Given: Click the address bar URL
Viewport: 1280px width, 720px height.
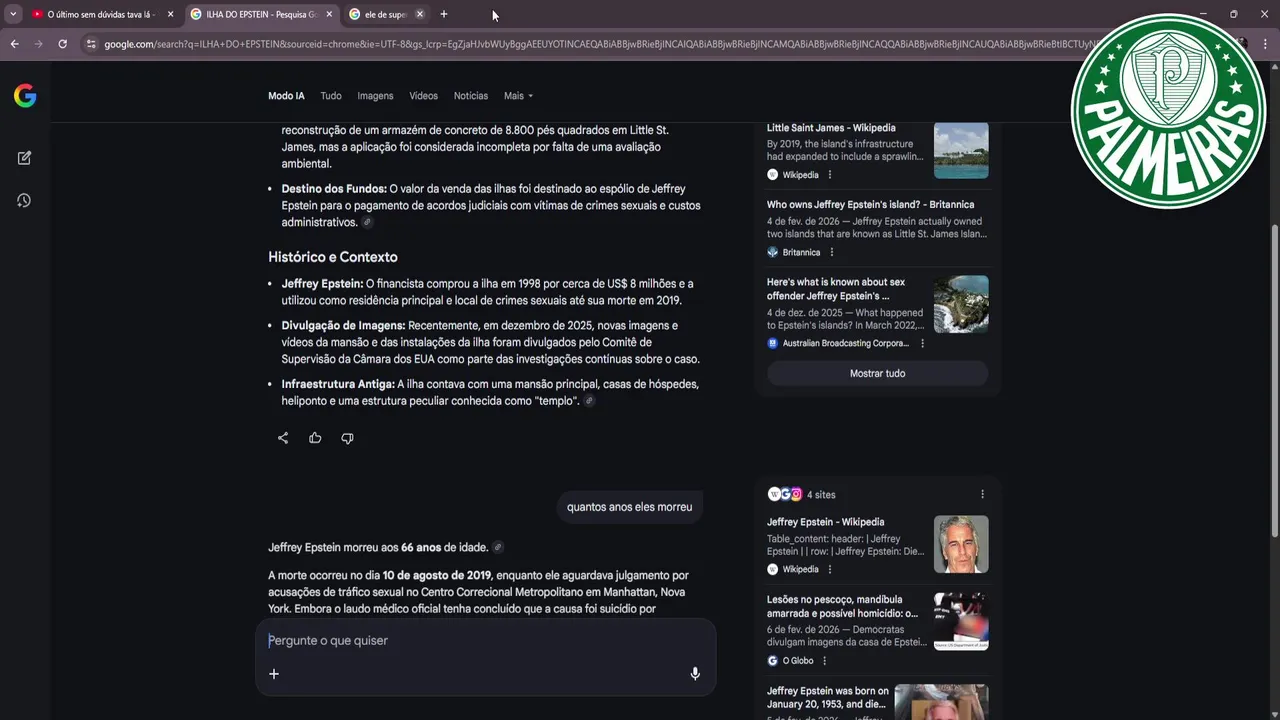Looking at the screenshot, I should click(x=600, y=44).
